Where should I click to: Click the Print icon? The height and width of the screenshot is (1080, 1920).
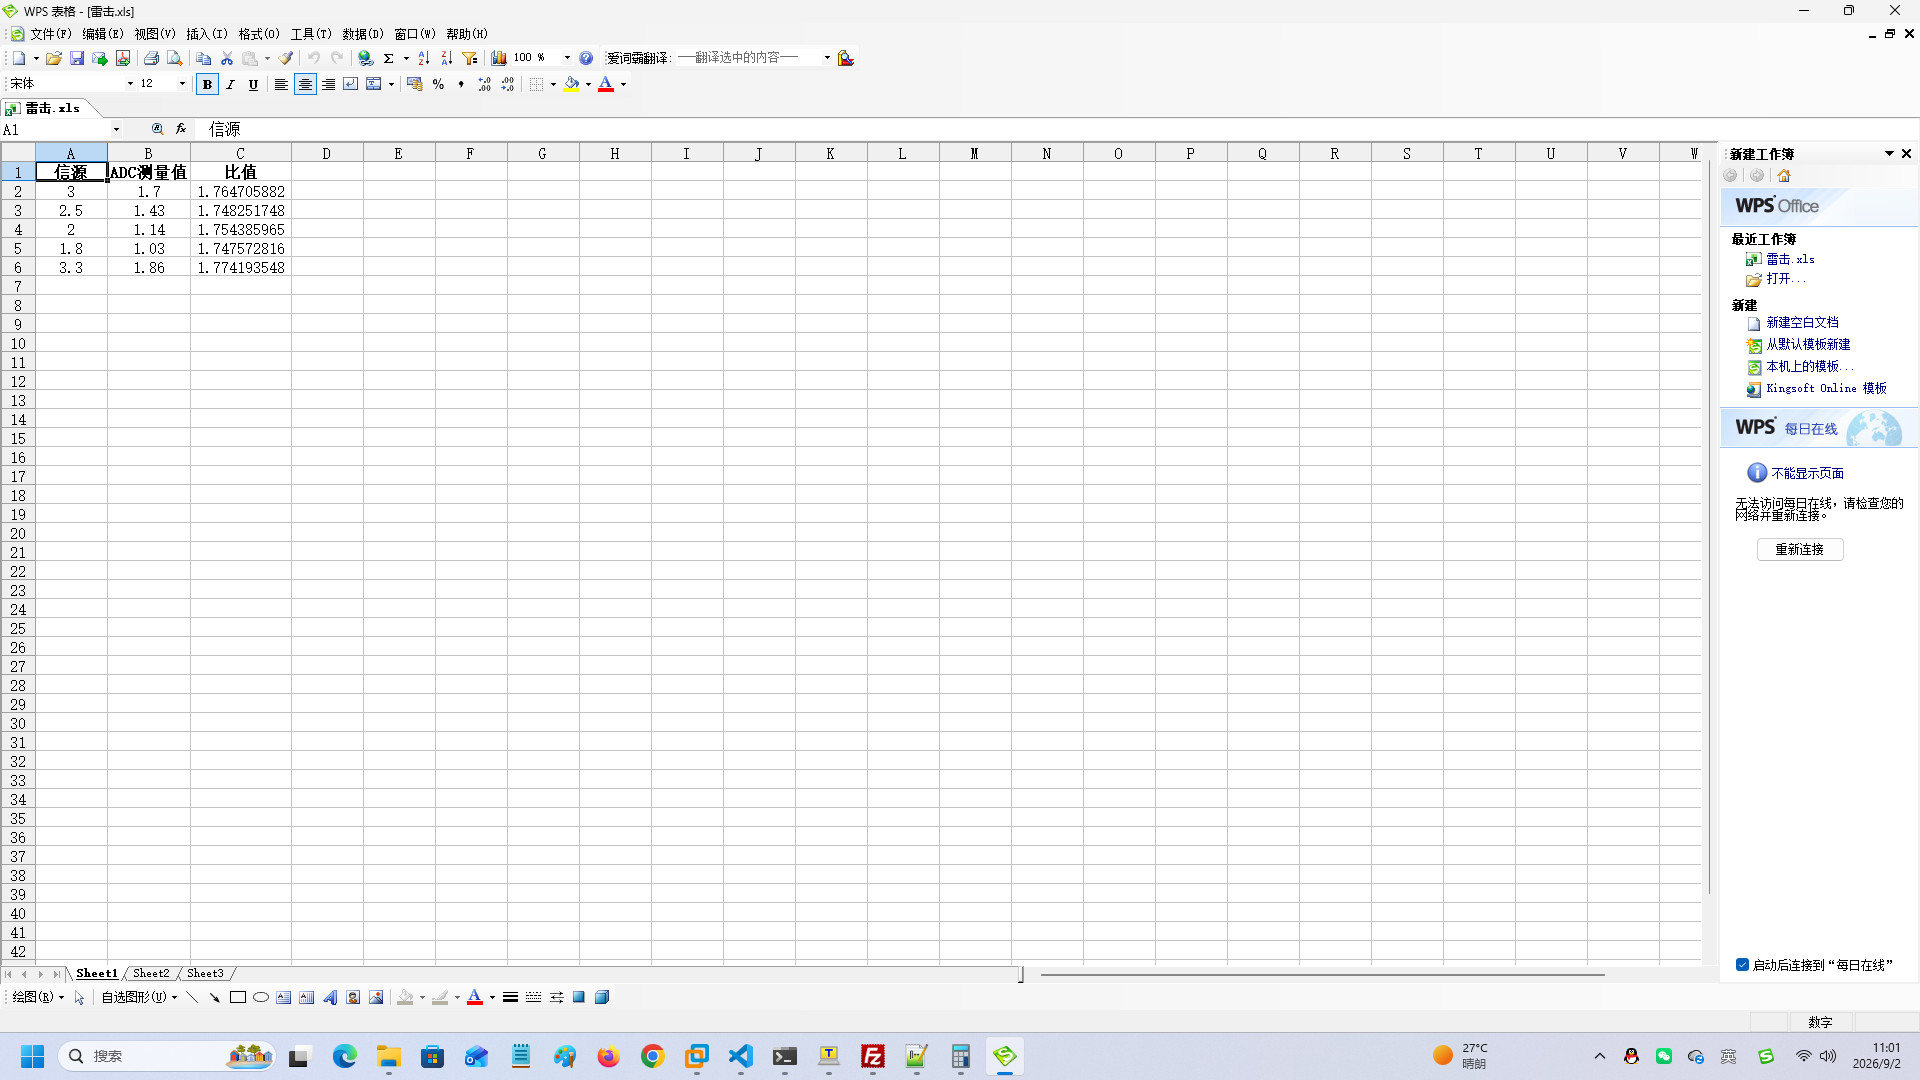[x=151, y=58]
